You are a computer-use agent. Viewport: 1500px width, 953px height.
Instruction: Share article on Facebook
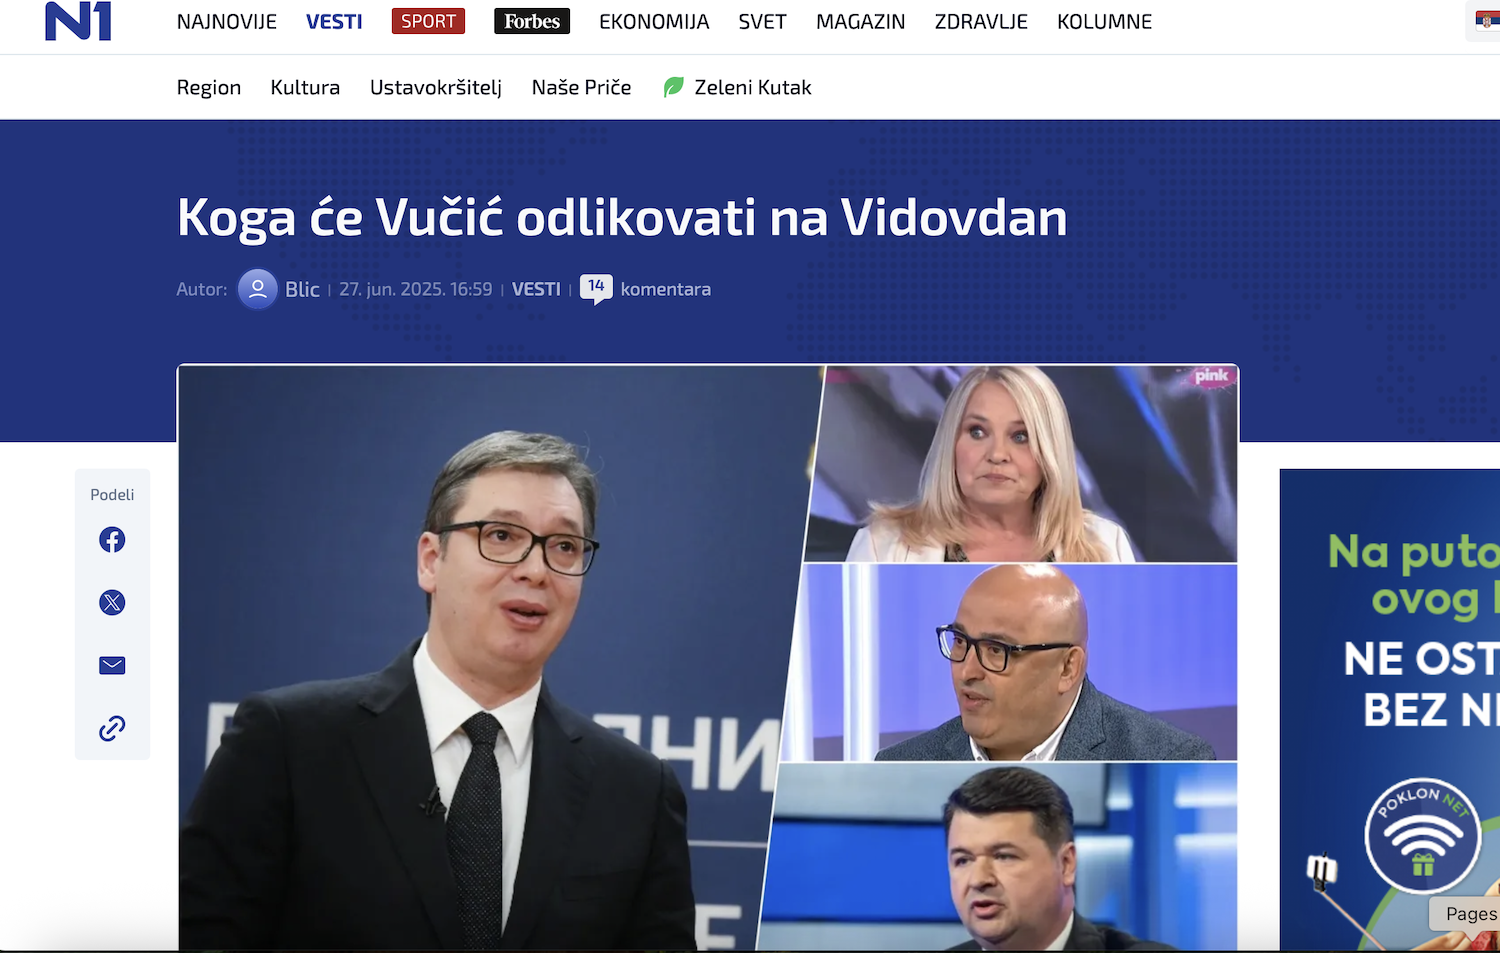(112, 540)
